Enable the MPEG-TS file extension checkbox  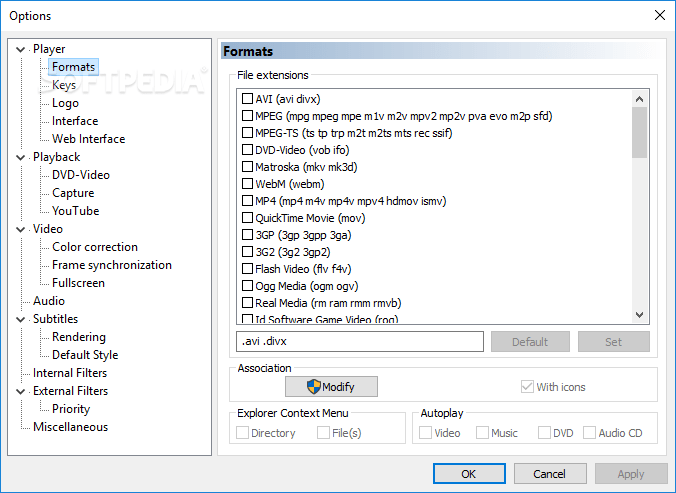point(247,133)
